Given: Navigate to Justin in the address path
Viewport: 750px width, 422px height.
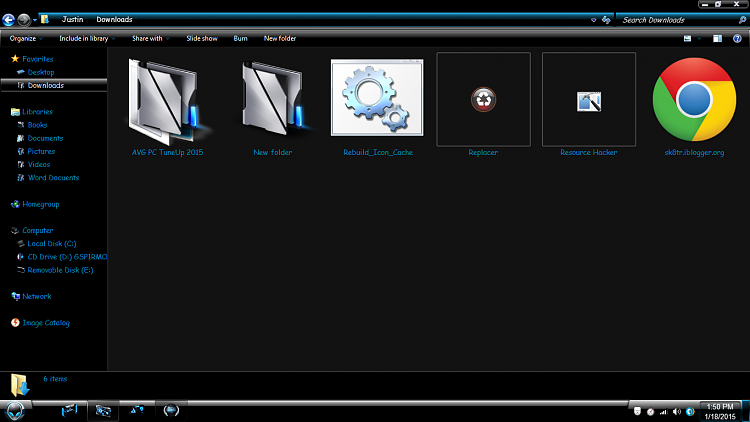Looking at the screenshot, I should click(72, 19).
